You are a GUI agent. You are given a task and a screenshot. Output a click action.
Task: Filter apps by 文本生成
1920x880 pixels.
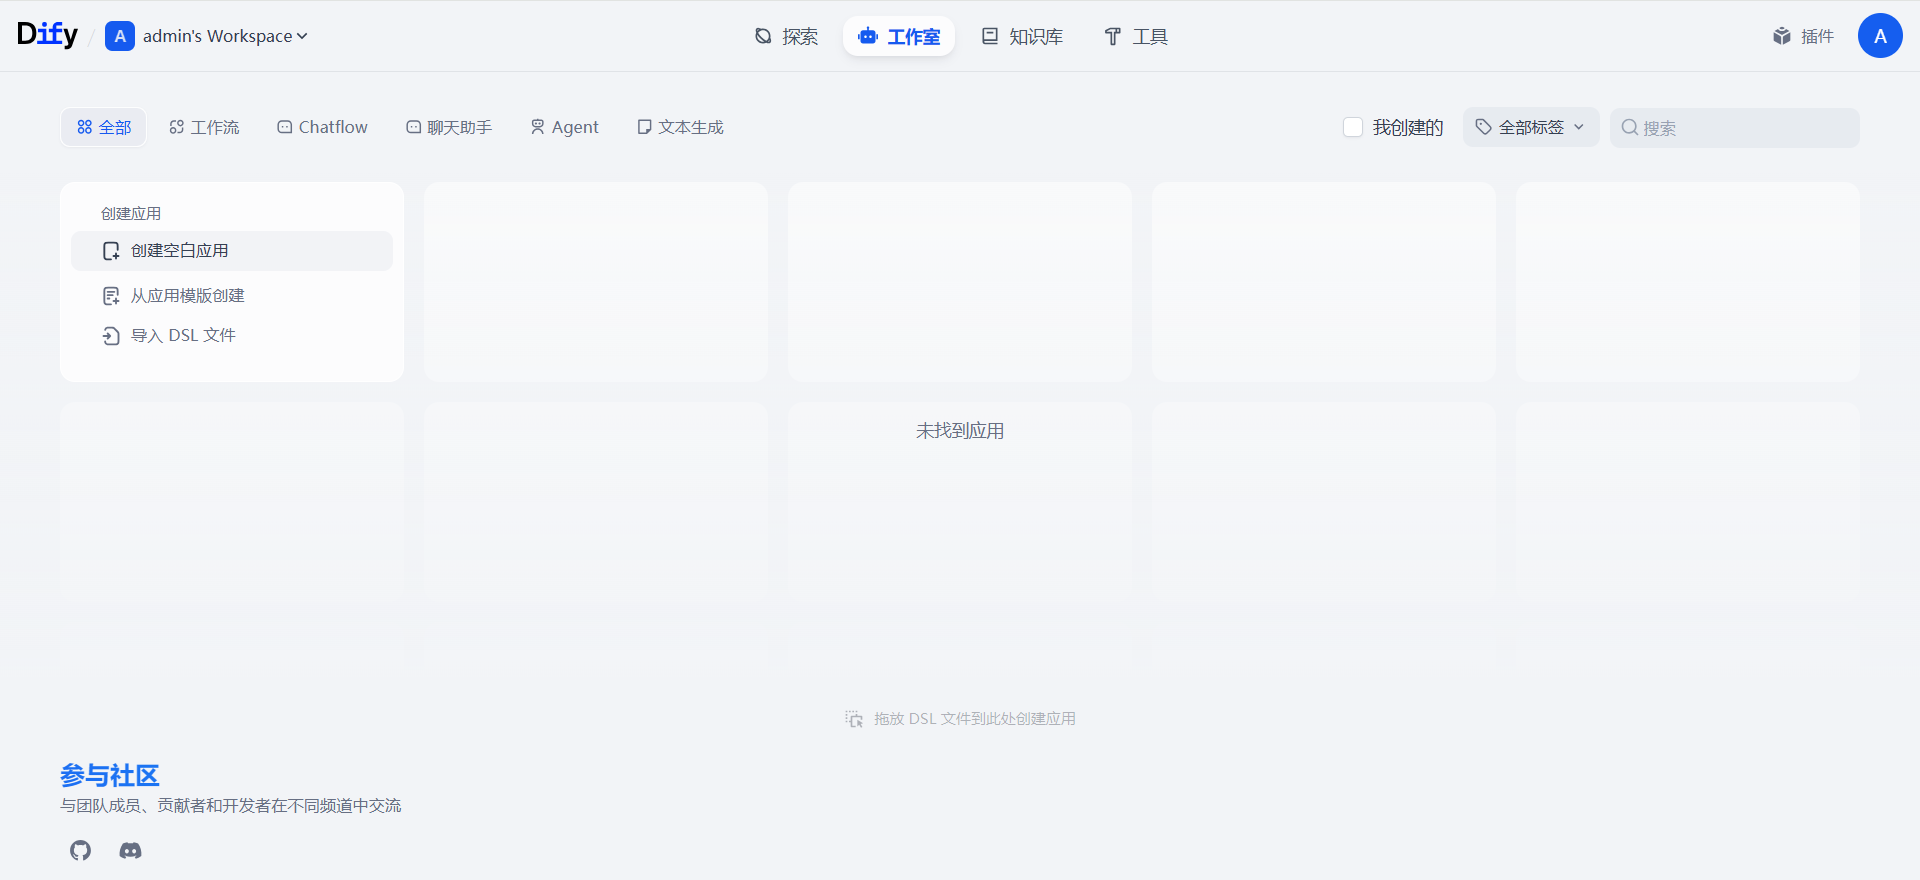point(680,127)
